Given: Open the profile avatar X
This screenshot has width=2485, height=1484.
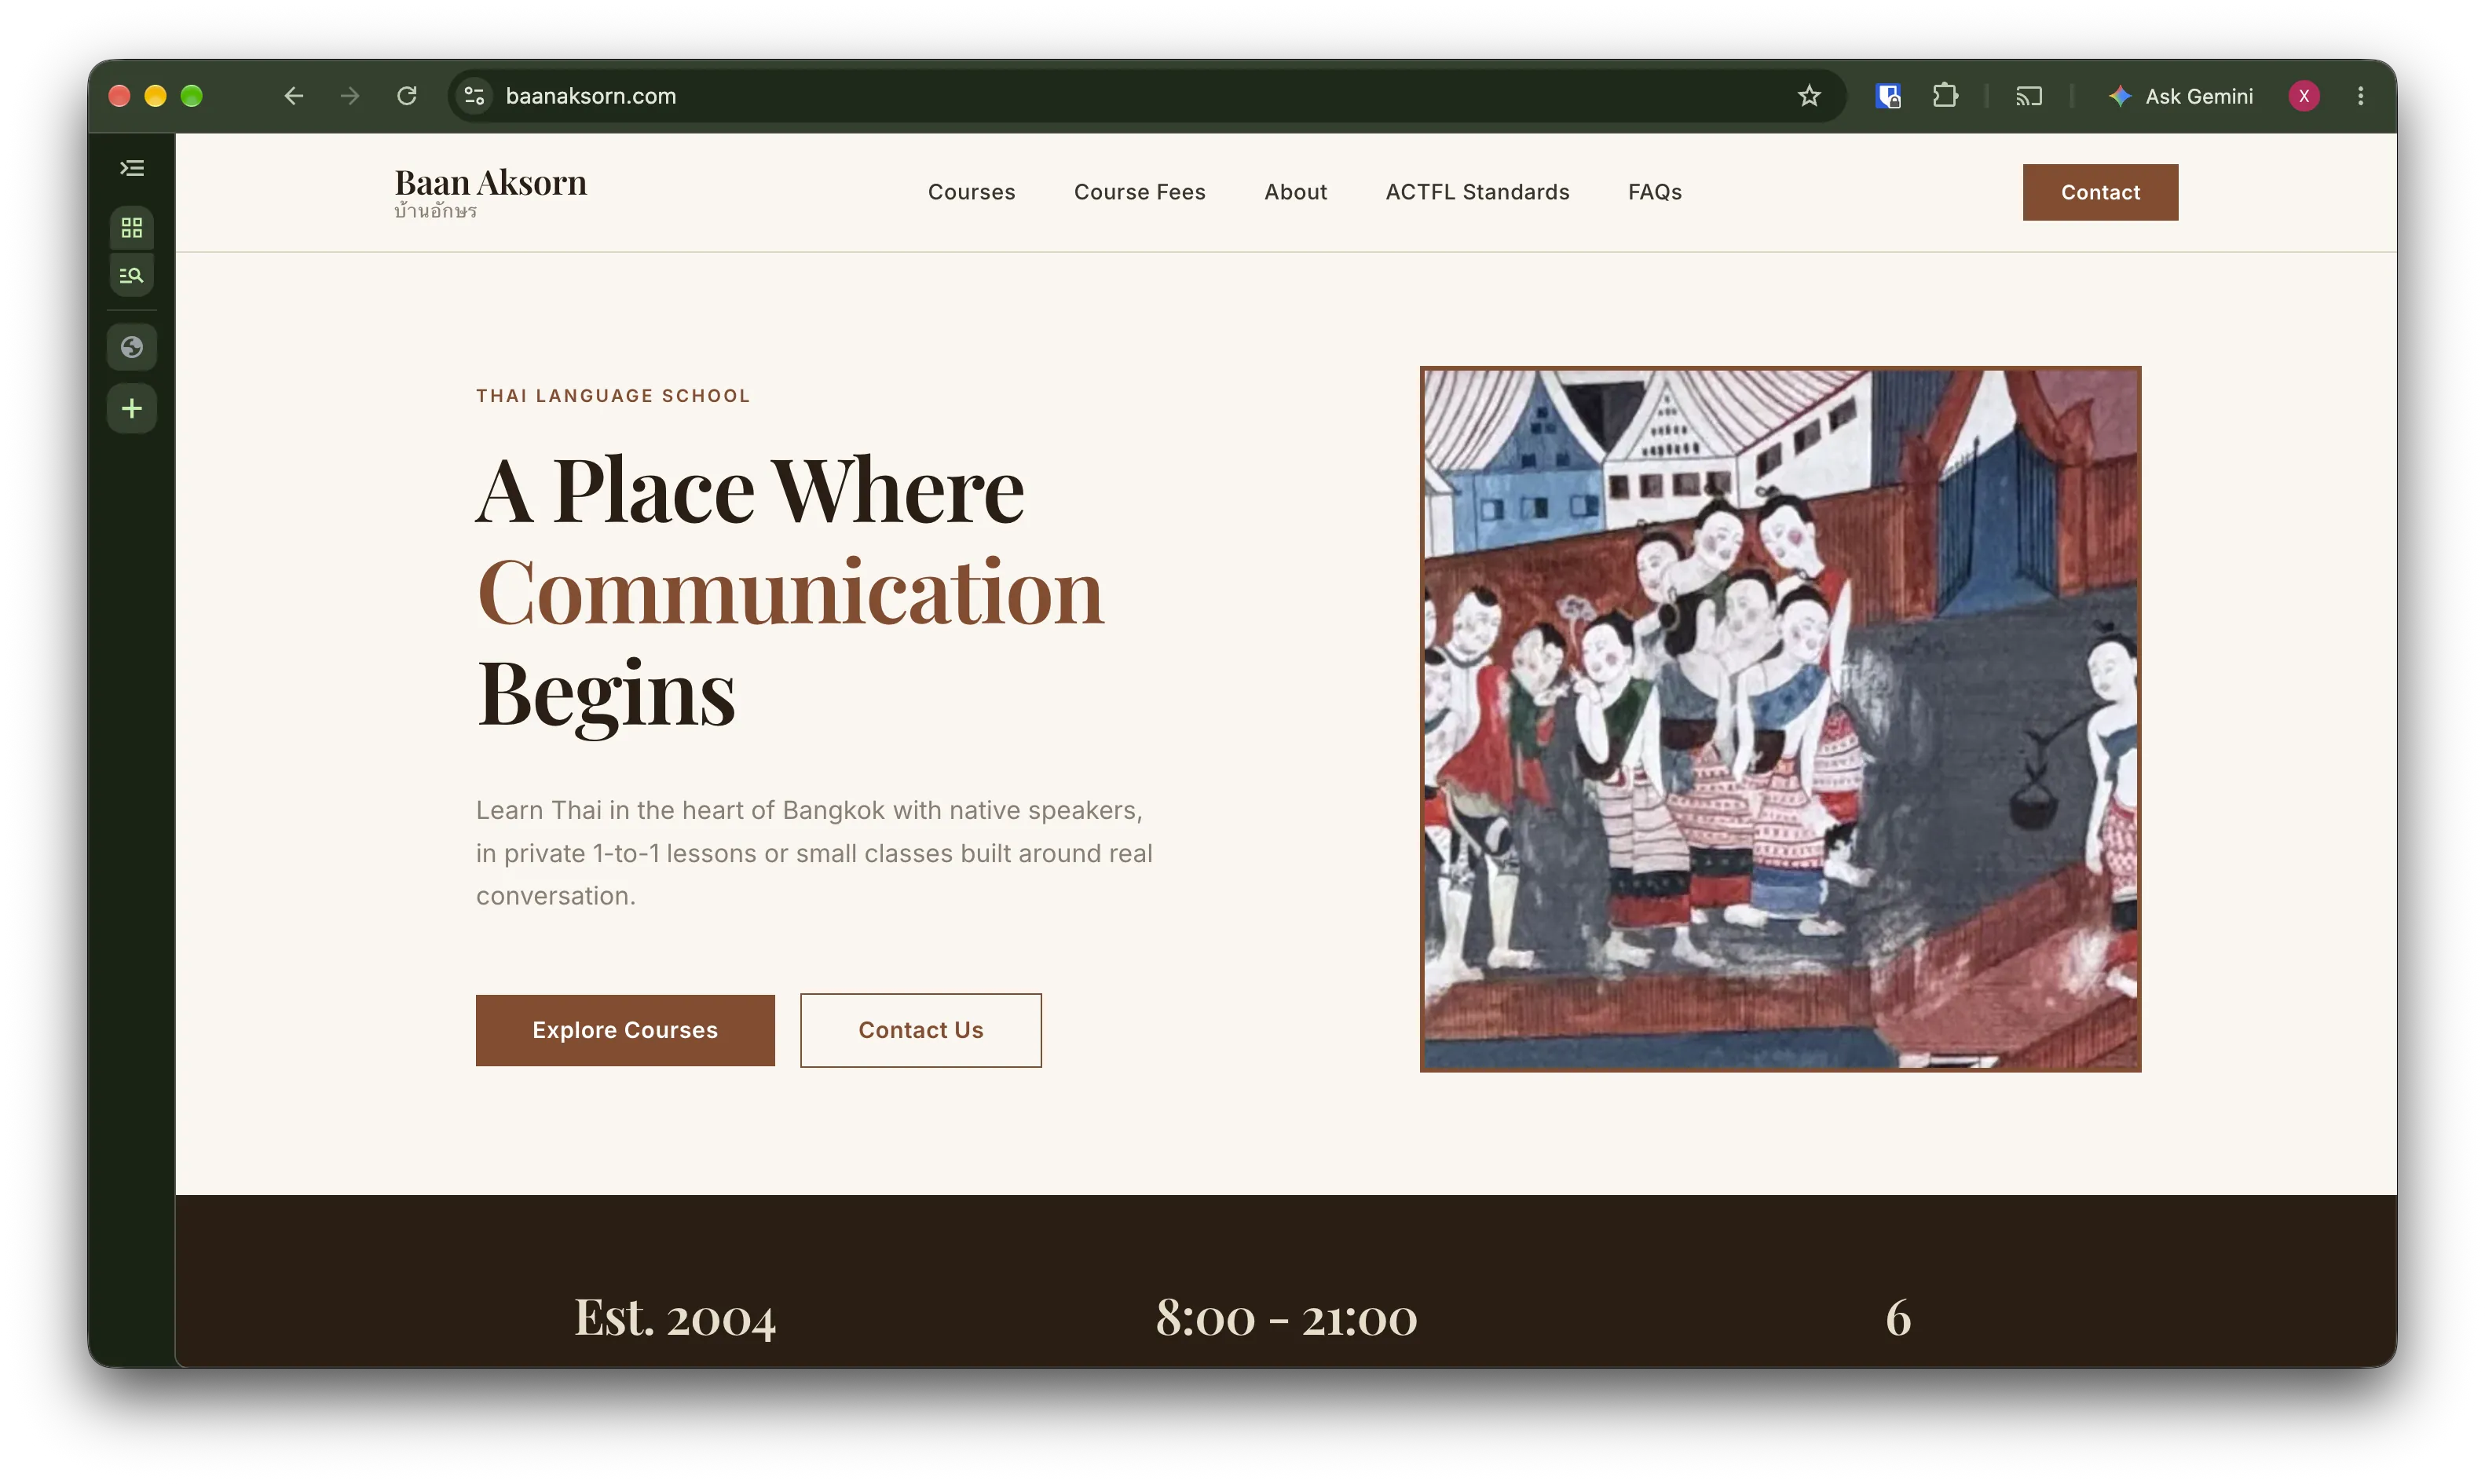Looking at the screenshot, I should click(2303, 96).
